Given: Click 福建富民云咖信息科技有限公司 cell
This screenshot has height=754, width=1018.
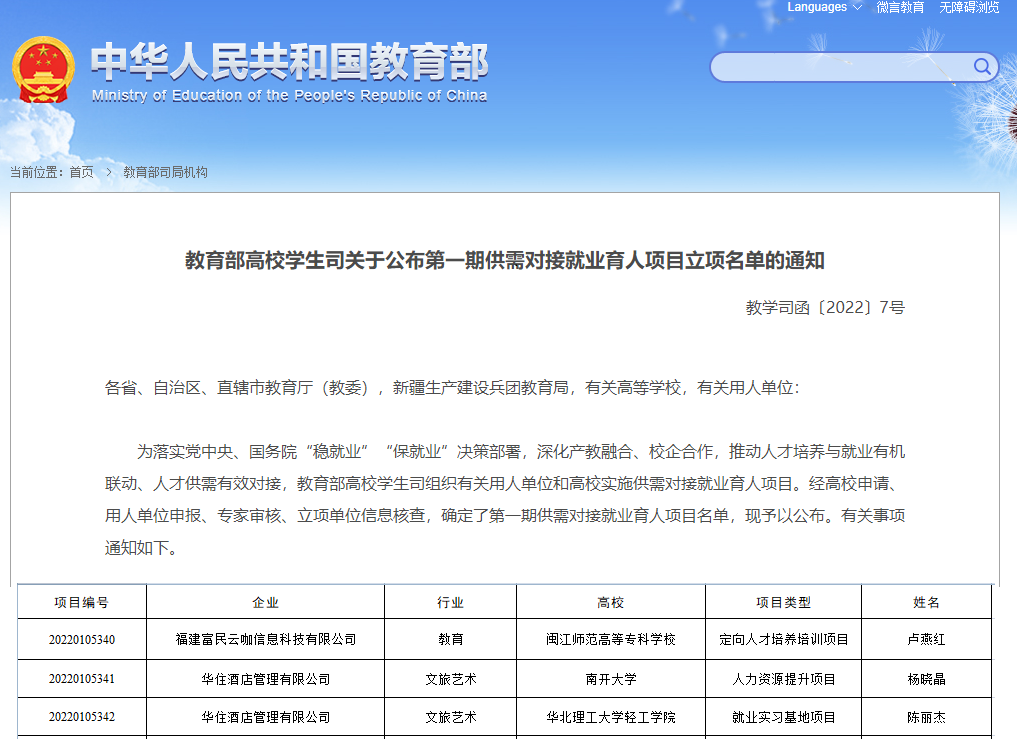Looking at the screenshot, I should pos(266,640).
